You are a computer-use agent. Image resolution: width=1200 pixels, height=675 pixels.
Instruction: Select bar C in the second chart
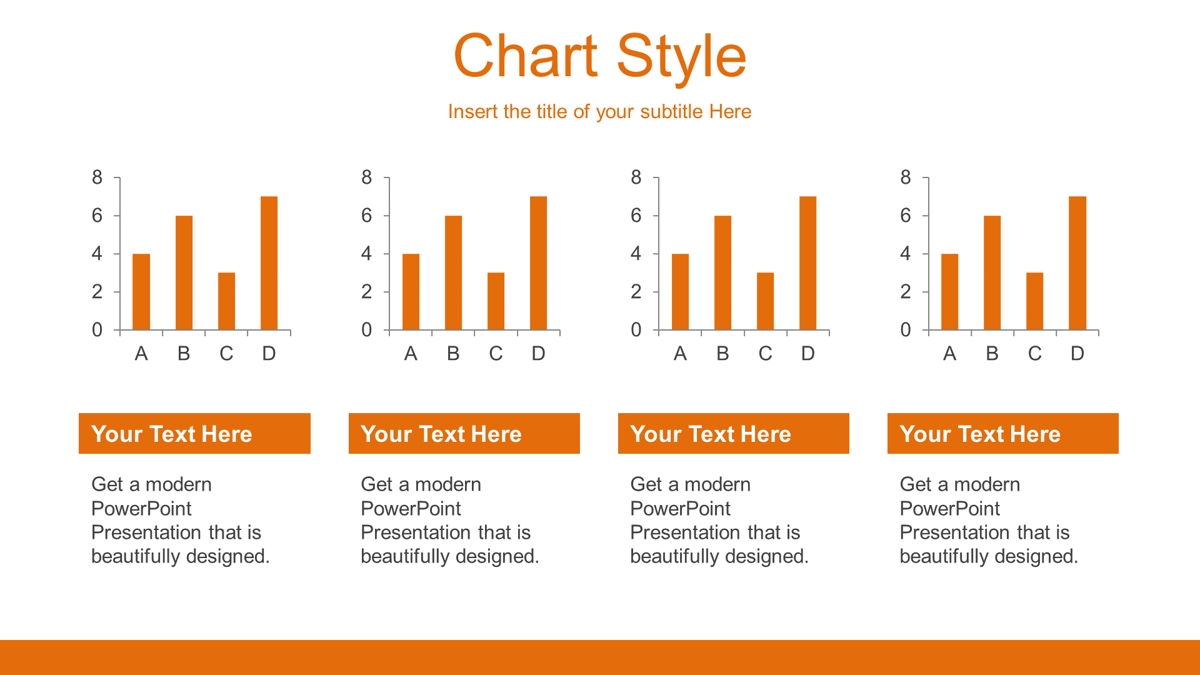496,301
